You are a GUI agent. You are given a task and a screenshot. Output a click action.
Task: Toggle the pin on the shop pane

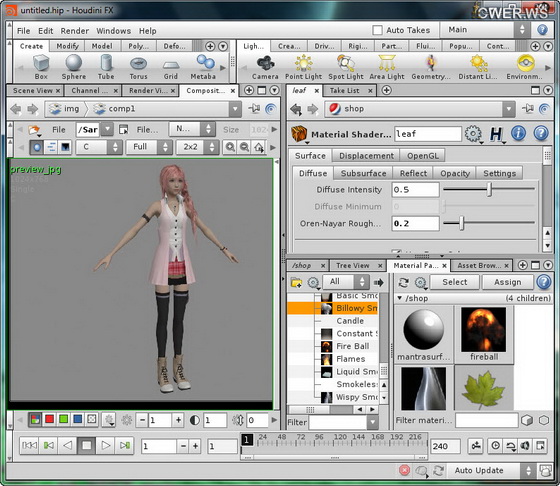point(528,109)
